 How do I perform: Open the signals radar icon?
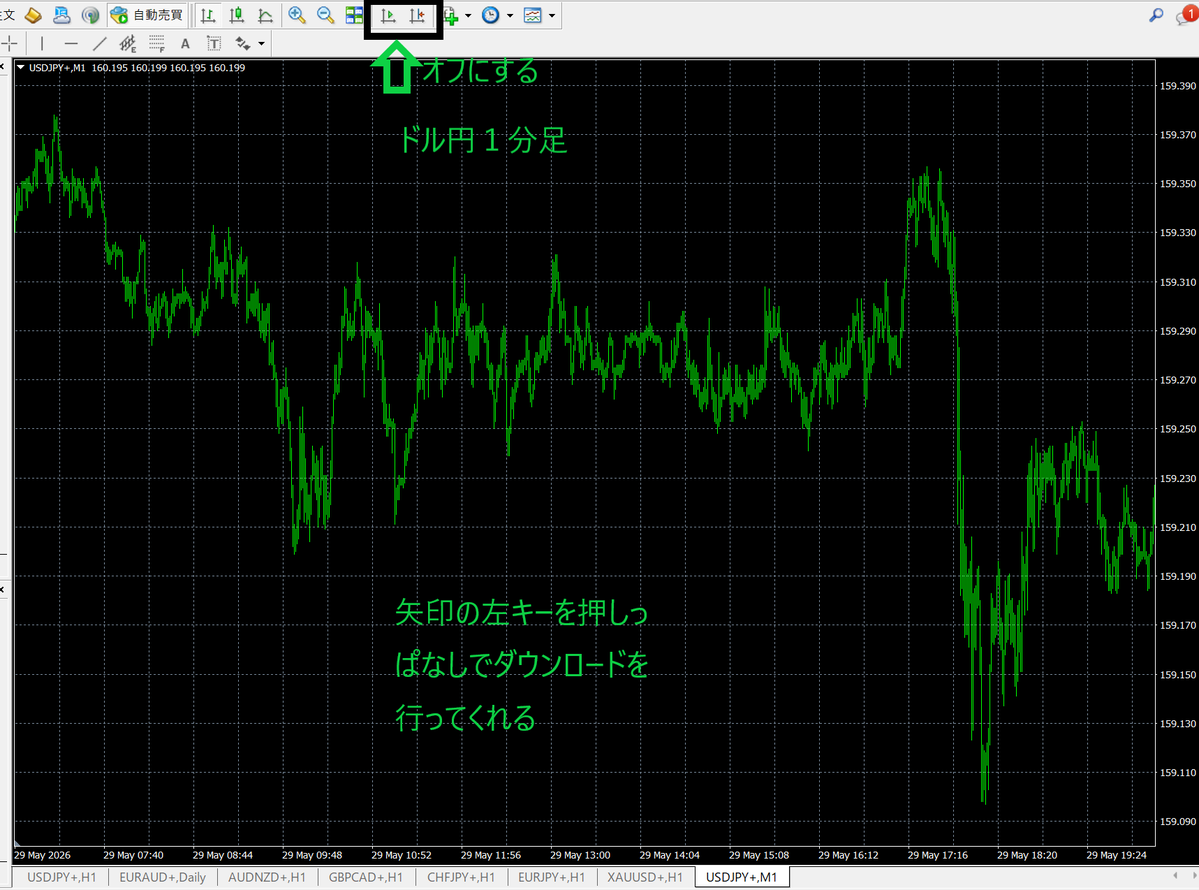click(x=90, y=15)
